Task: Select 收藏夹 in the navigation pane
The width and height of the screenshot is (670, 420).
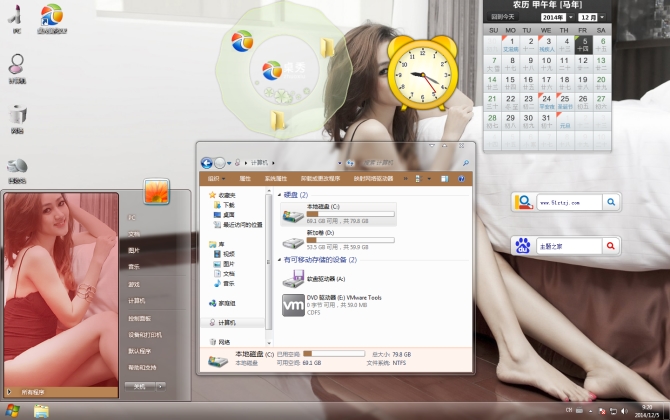Action: (227, 195)
